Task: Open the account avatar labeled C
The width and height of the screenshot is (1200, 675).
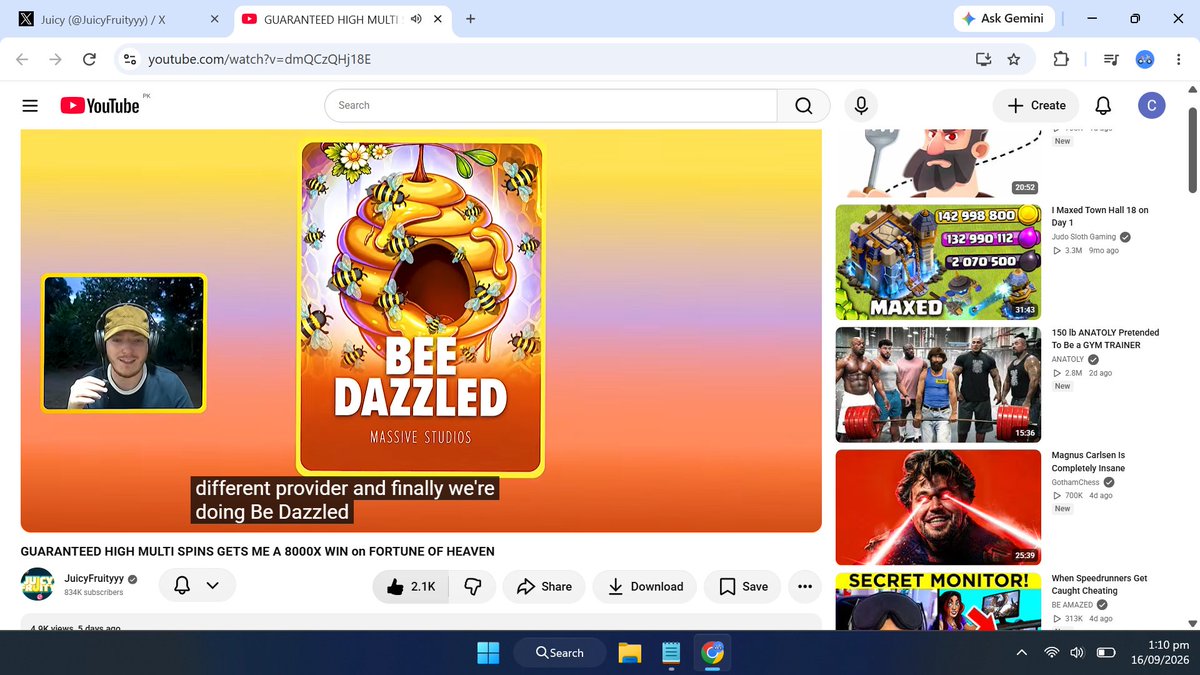Action: pyautogui.click(x=1152, y=105)
